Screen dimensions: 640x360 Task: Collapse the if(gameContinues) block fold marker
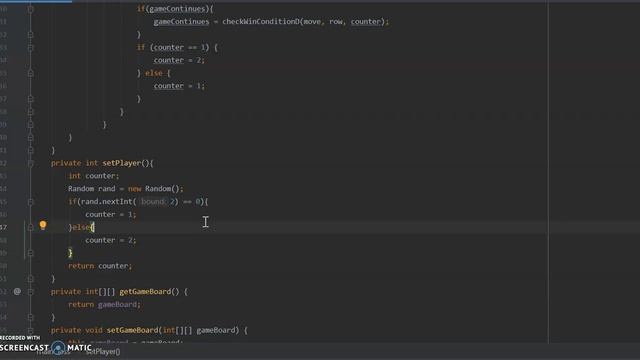(31, 9)
